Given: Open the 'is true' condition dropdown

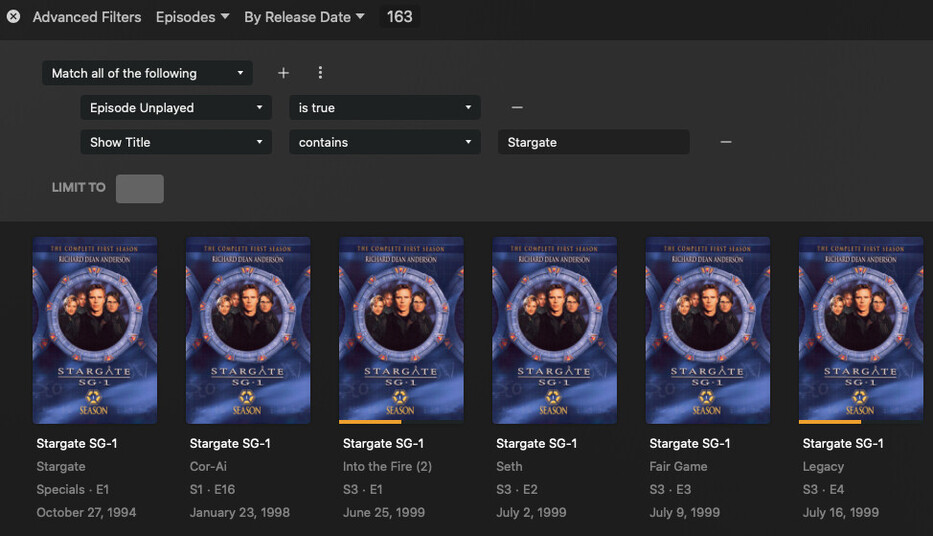Looking at the screenshot, I should [x=385, y=108].
